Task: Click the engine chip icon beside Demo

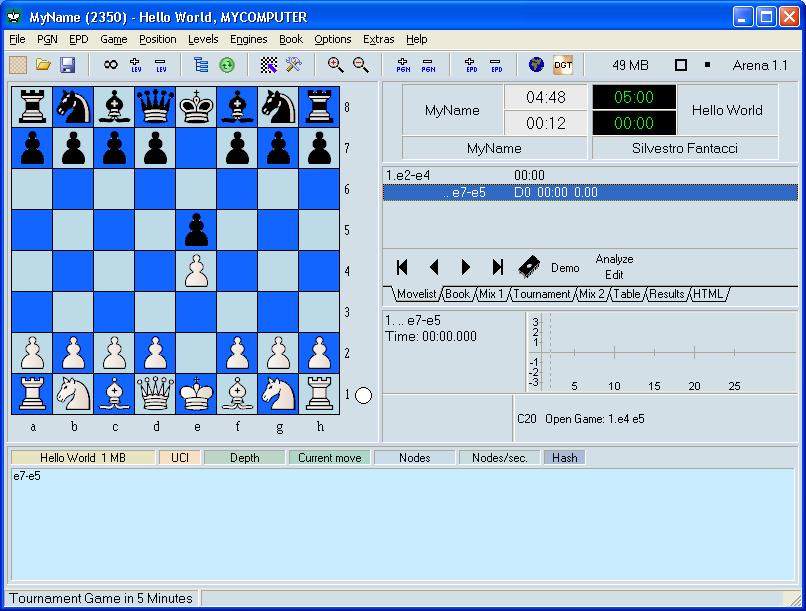Action: pos(530,267)
